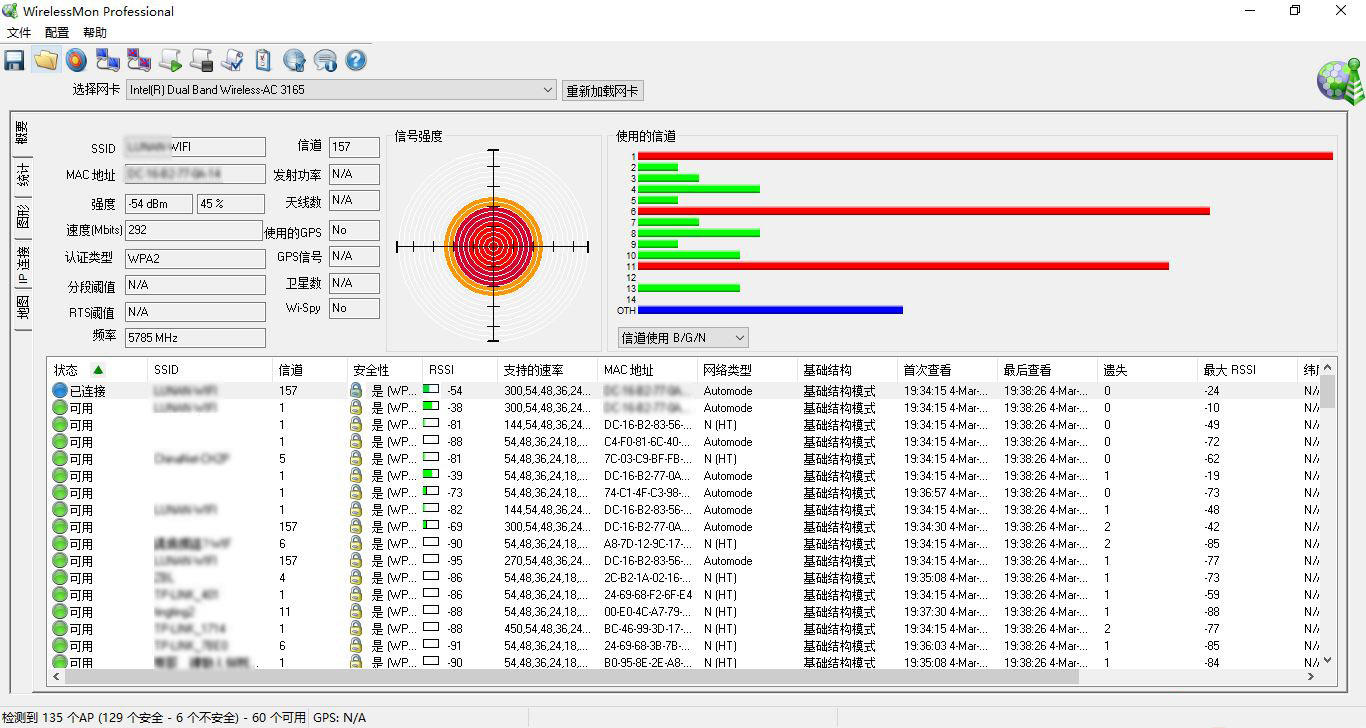Click the blue status globe of the 已连接 row

click(x=60, y=391)
